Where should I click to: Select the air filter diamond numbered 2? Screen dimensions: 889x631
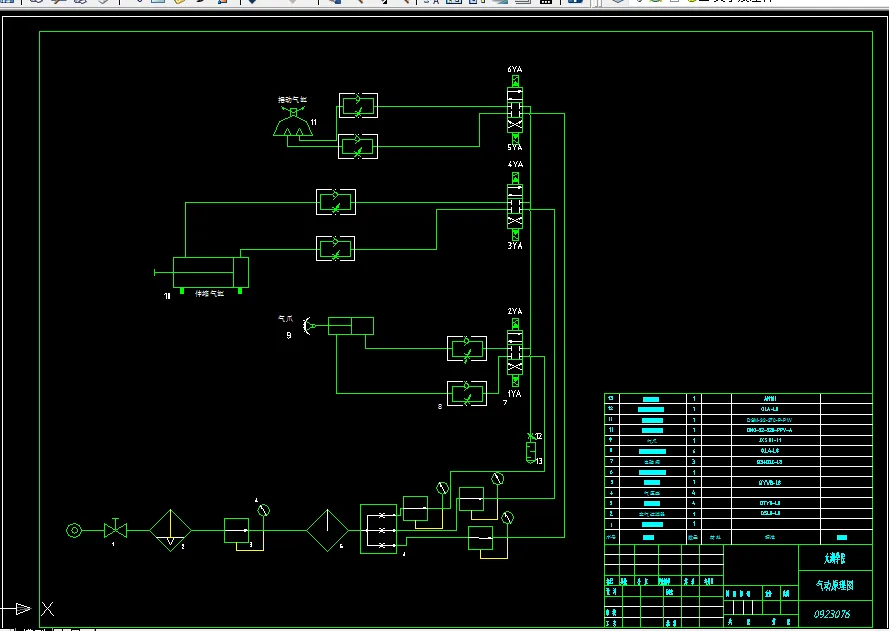pyautogui.click(x=171, y=531)
